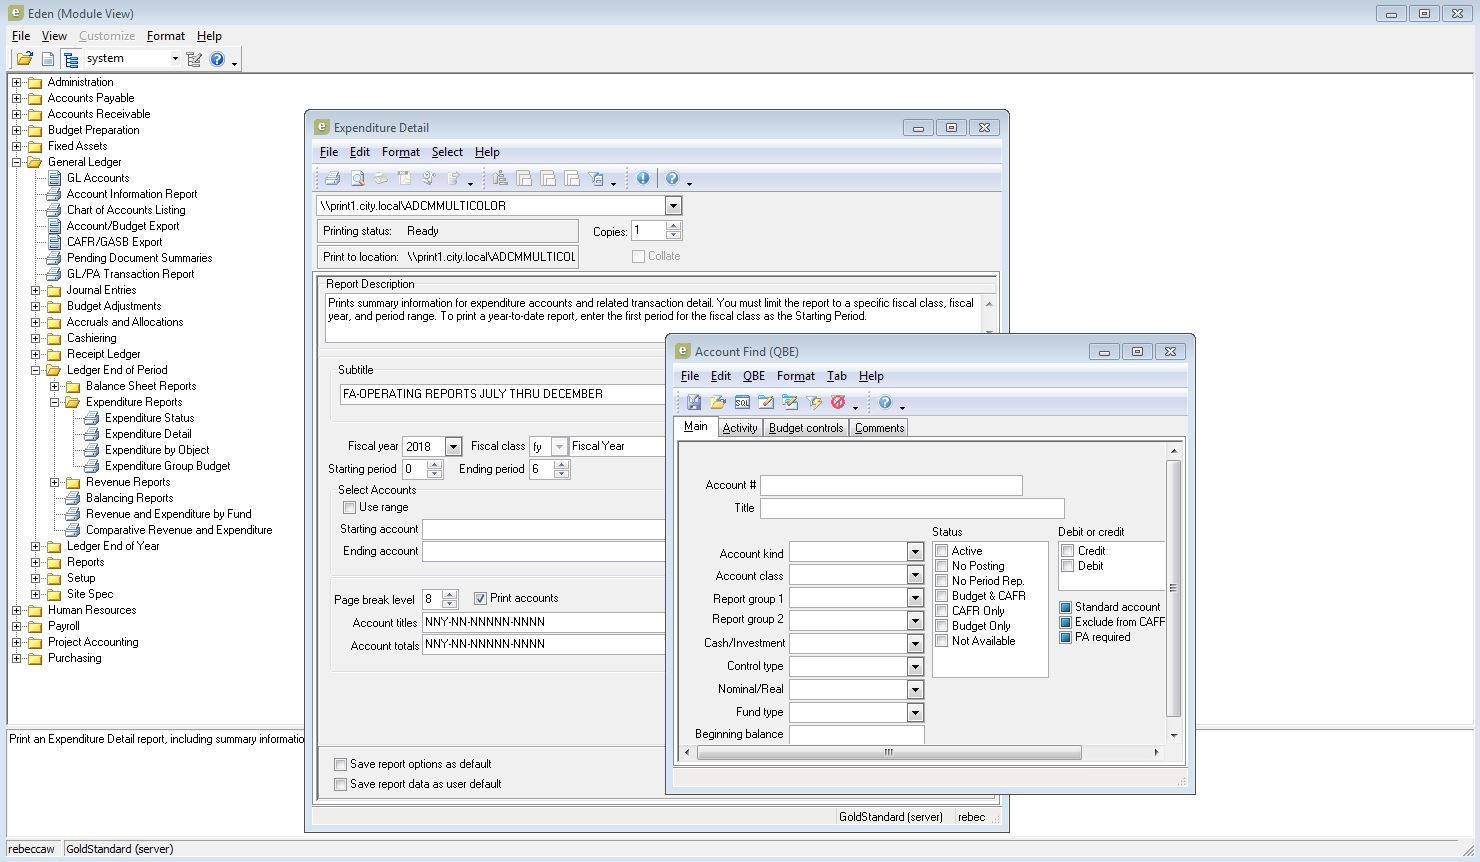The height and width of the screenshot is (862, 1480).
Task: Toggle the Standard account checkbox
Action: point(1066,607)
